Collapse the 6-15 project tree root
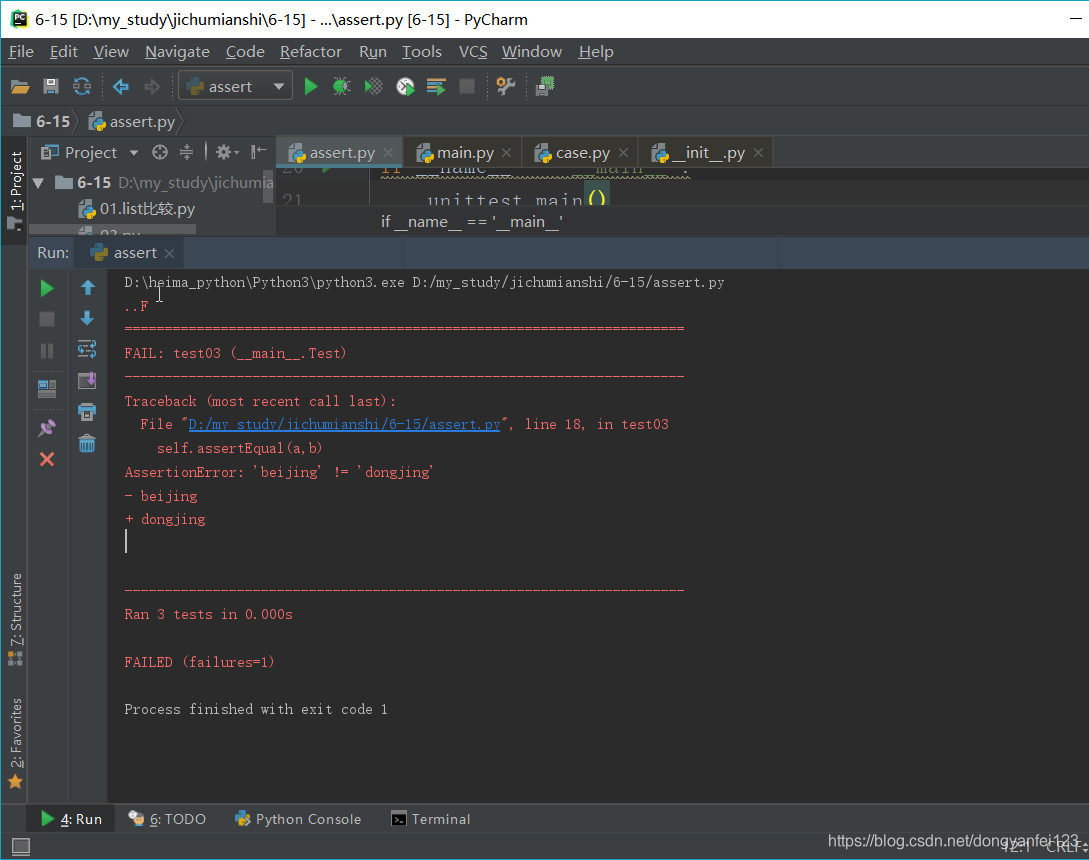 (x=38, y=183)
